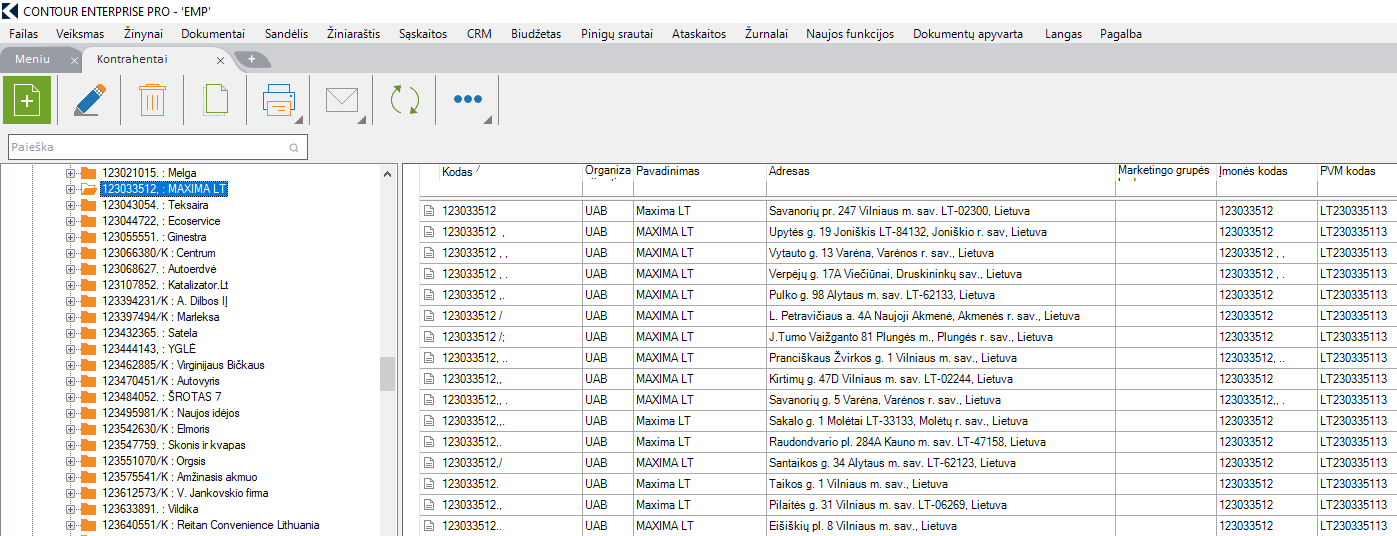Click the copy document icon
The width and height of the screenshot is (1397, 536).
[215, 101]
